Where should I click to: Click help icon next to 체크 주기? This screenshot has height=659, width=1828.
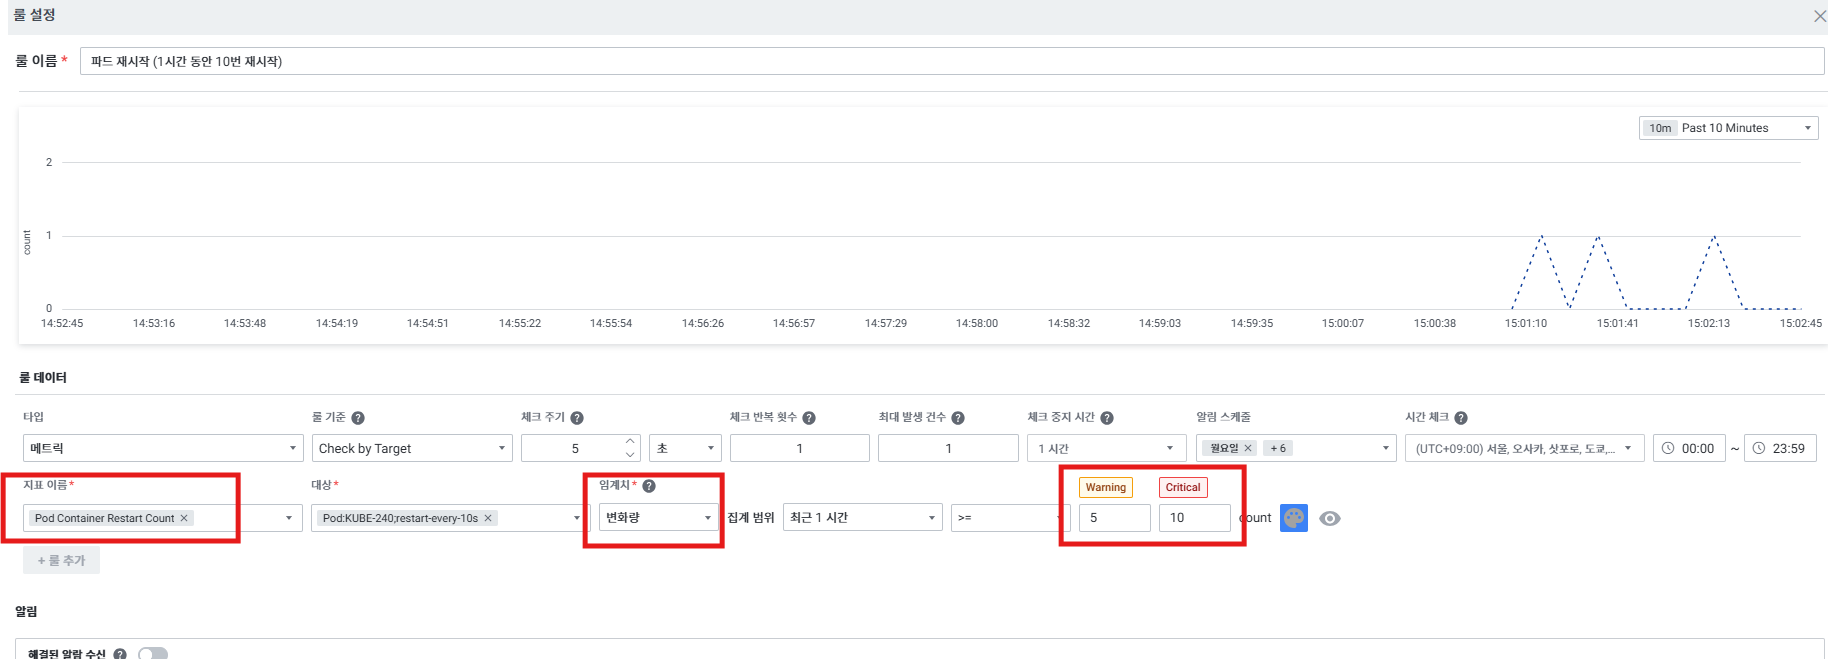(x=577, y=418)
